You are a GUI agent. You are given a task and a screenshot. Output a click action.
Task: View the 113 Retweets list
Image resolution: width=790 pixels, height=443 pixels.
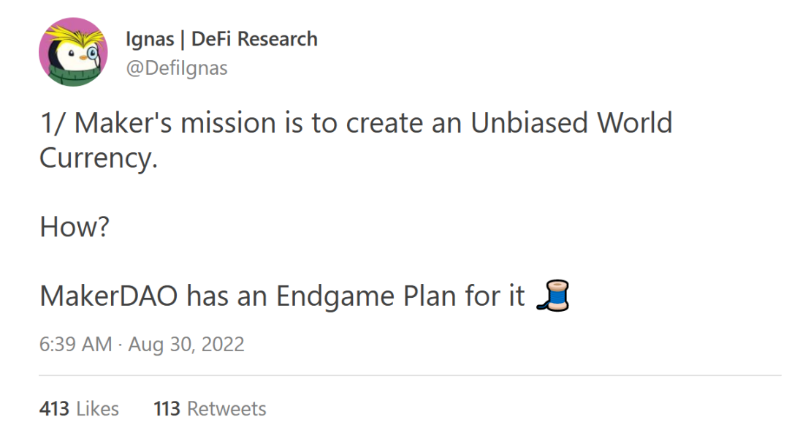(x=210, y=409)
